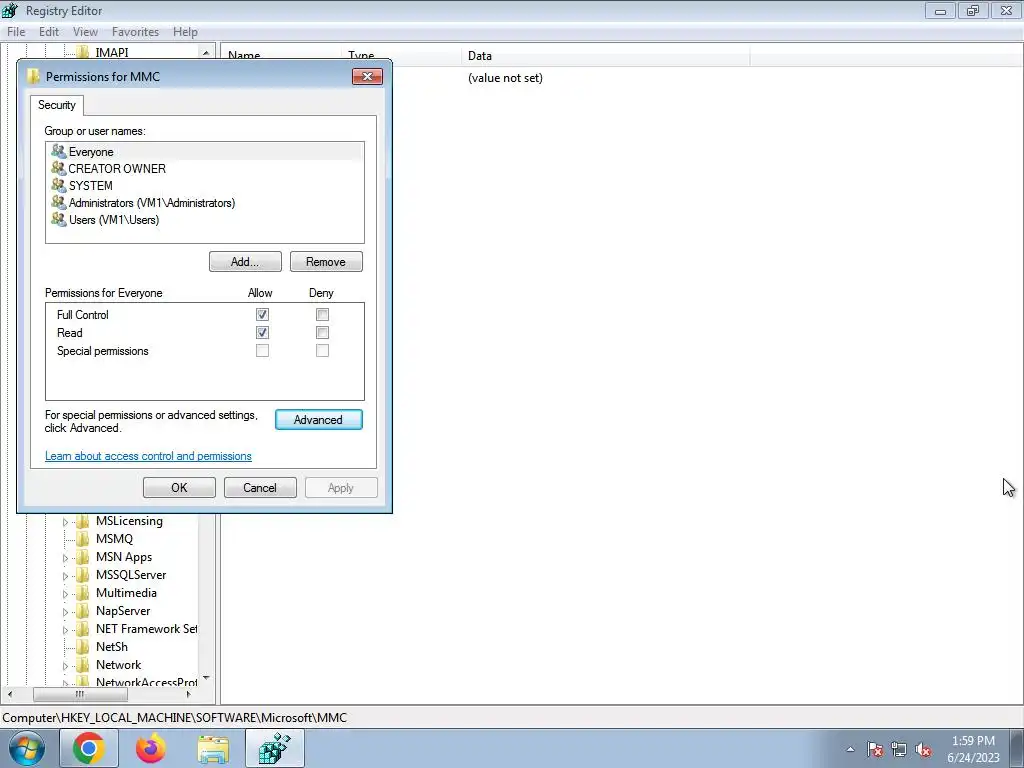The height and width of the screenshot is (768, 1024).
Task: Click the tree scroll up arrow
Action: click(x=206, y=52)
